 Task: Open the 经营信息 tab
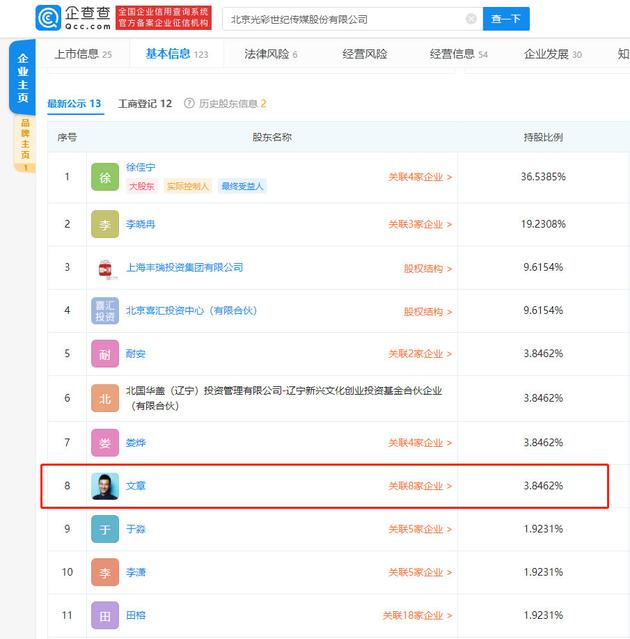pos(458,54)
